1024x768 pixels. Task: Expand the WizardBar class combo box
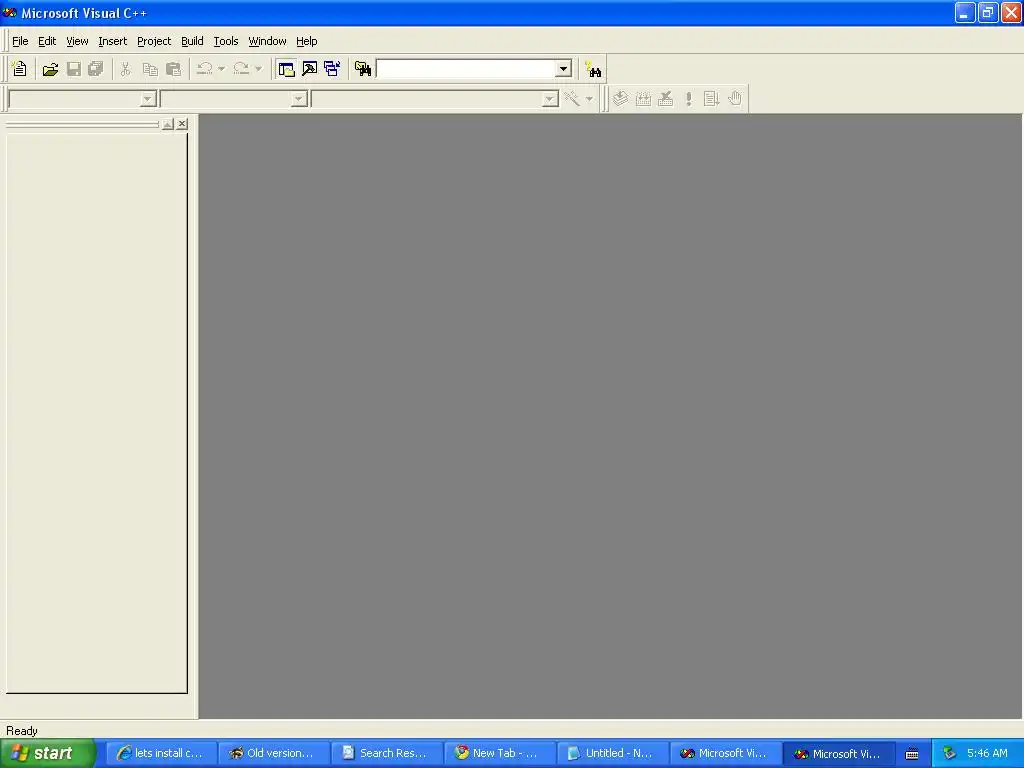pyautogui.click(x=148, y=99)
